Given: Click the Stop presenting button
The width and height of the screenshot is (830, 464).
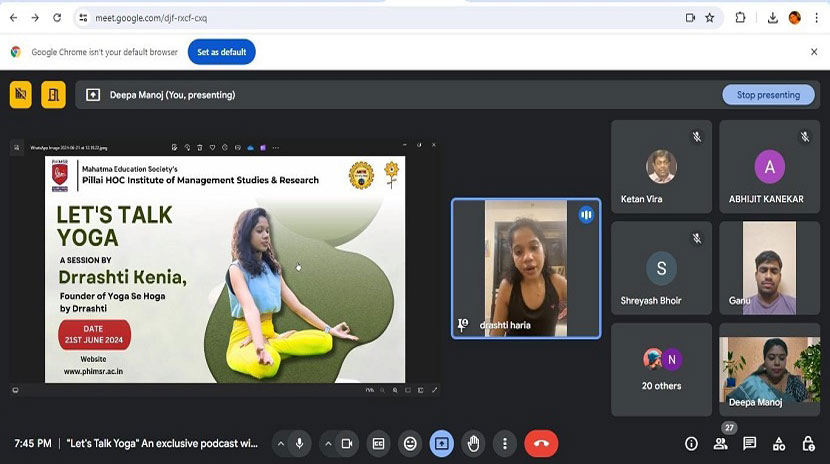Looking at the screenshot, I should [x=768, y=95].
